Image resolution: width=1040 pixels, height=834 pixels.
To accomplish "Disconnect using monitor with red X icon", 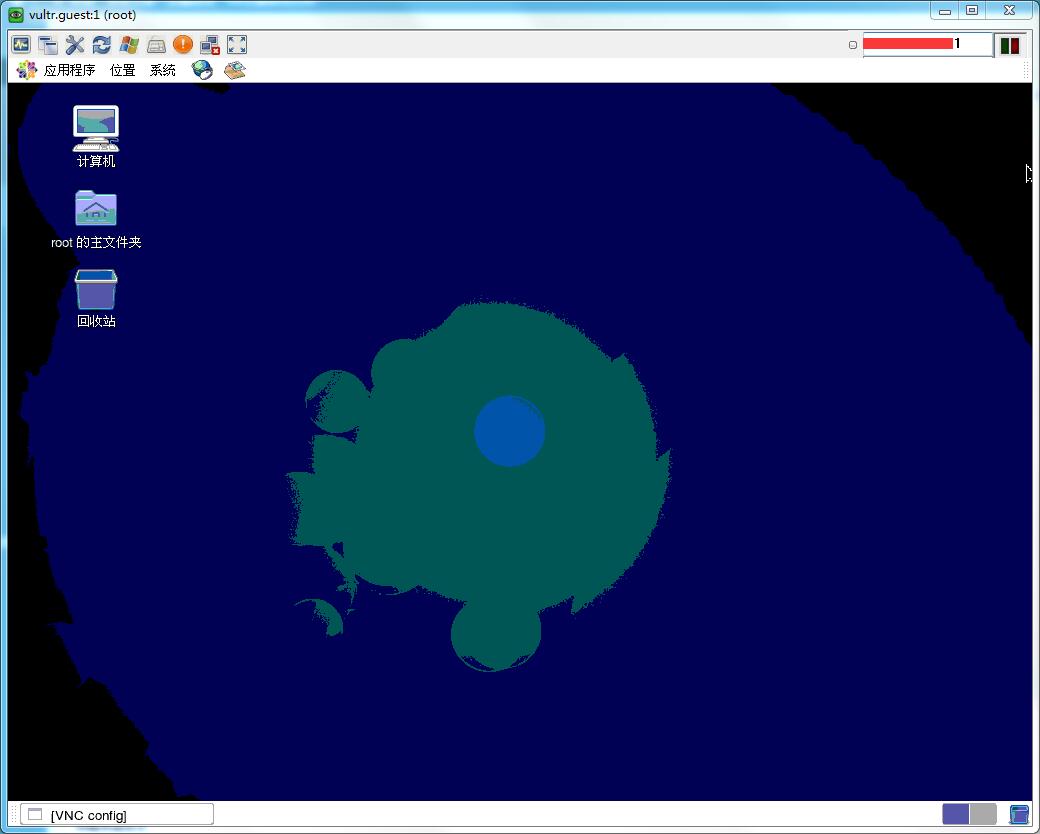I will 210,44.
